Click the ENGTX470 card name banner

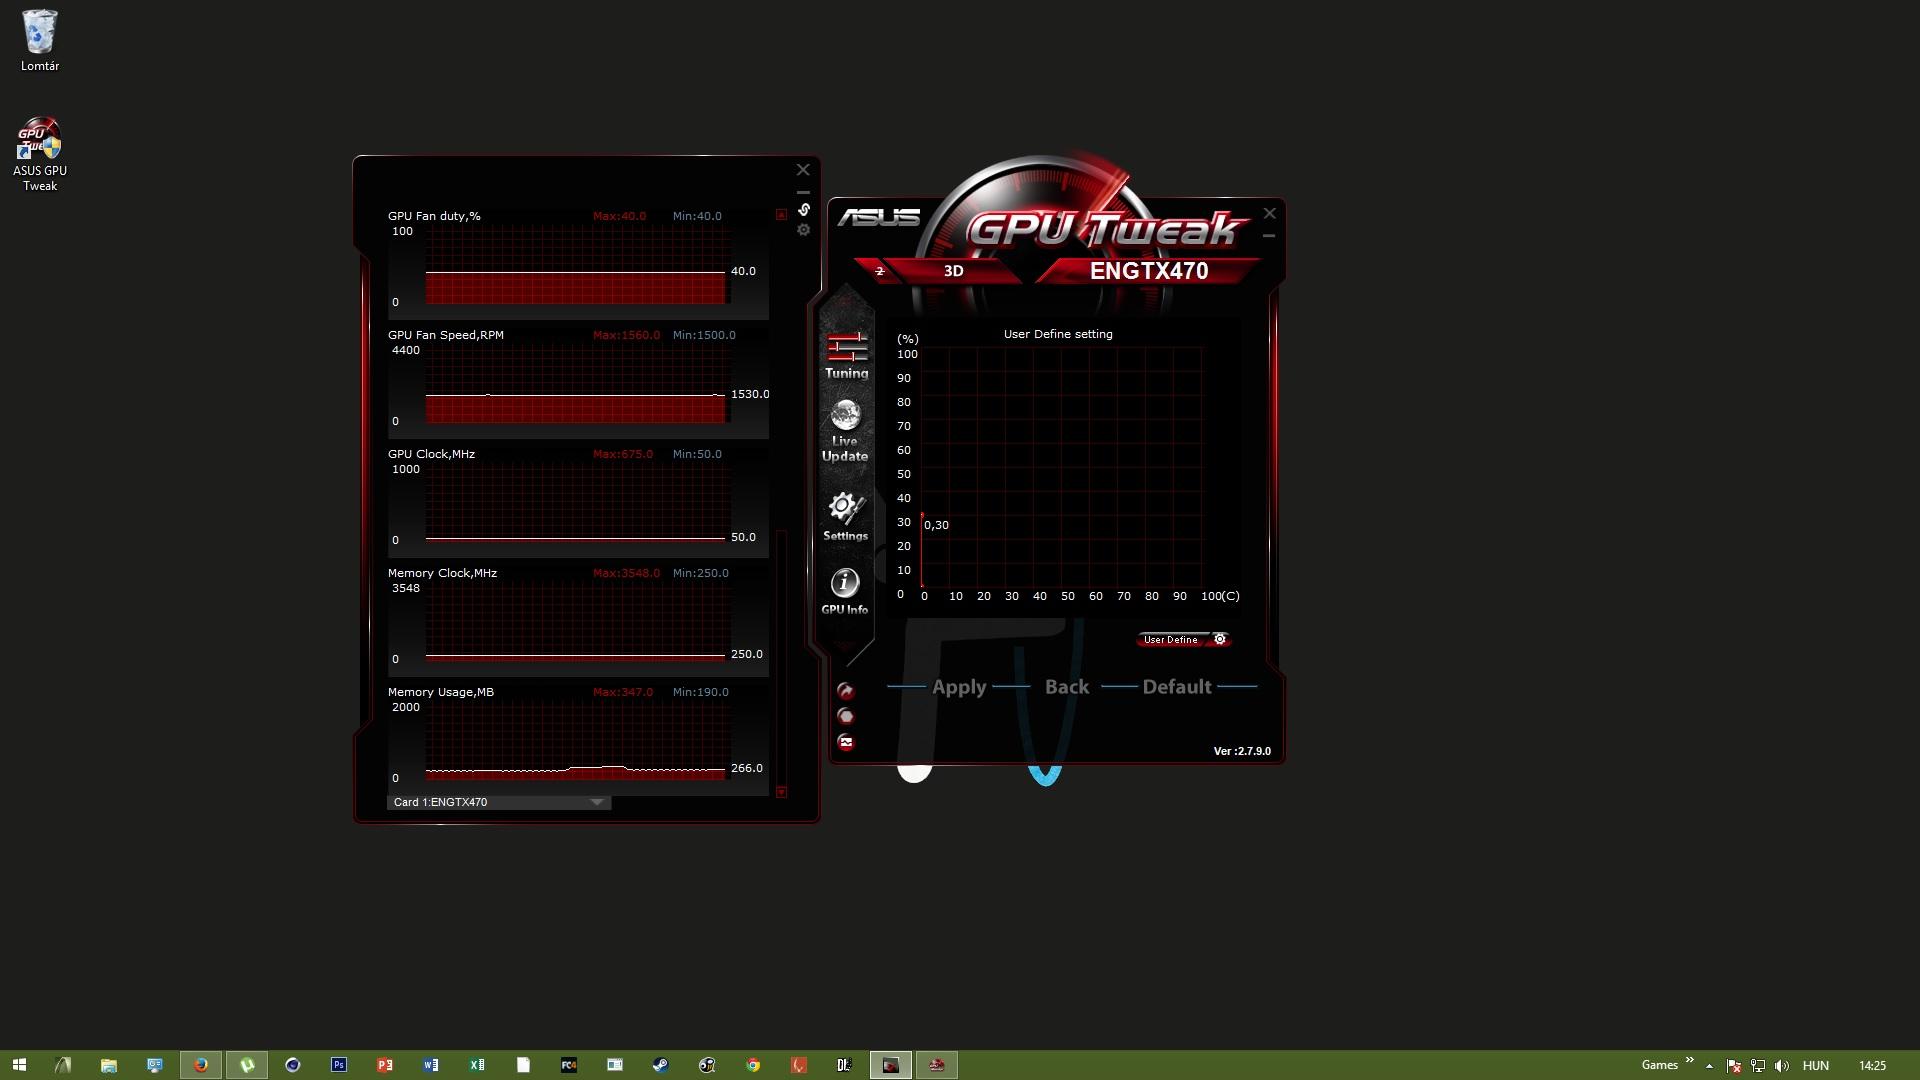point(1149,271)
